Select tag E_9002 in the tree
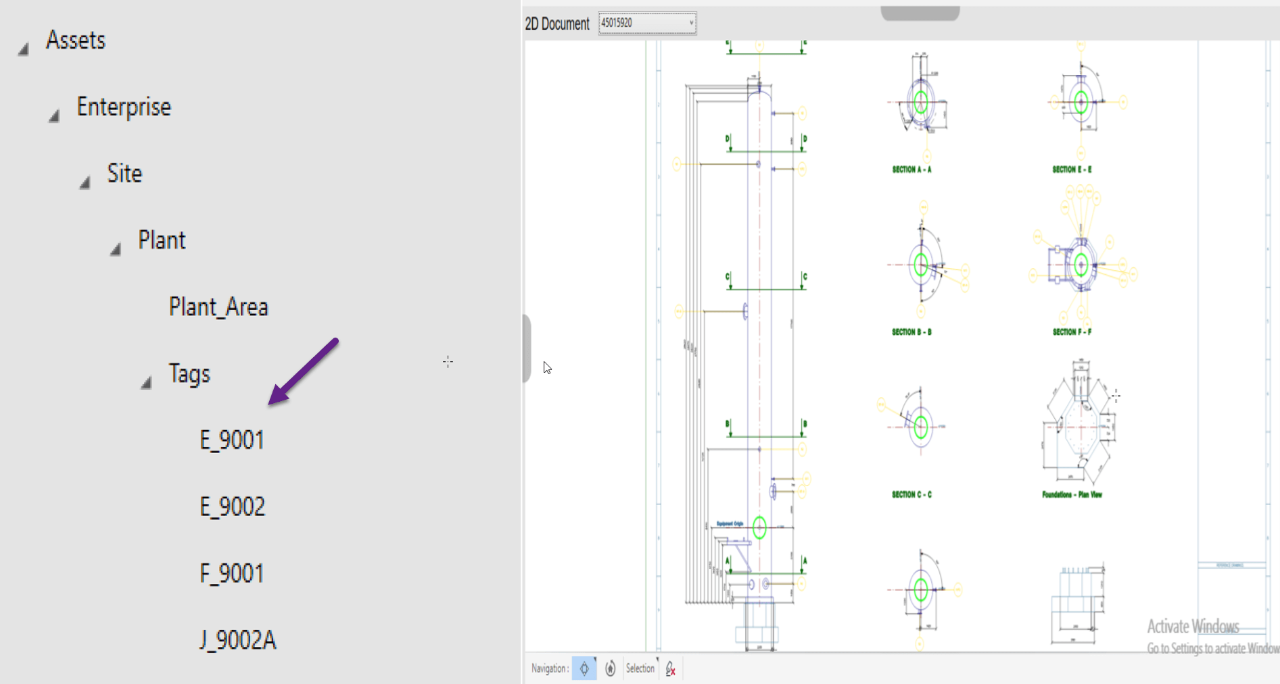The image size is (1280, 684). point(232,507)
